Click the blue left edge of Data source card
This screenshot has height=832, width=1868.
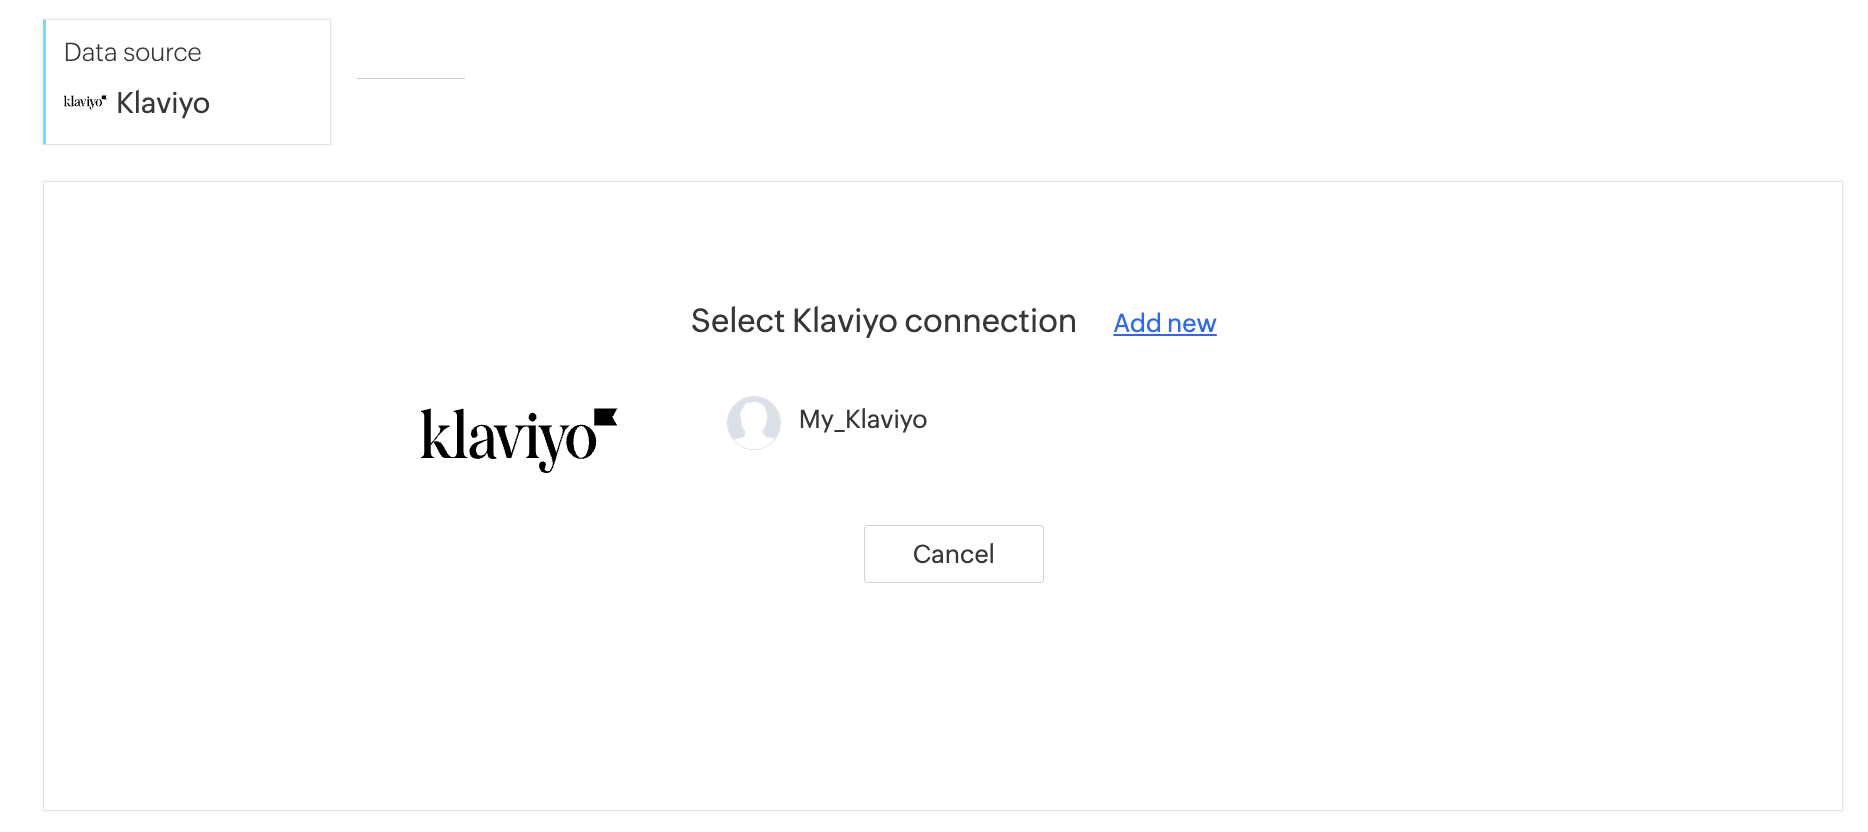[45, 82]
